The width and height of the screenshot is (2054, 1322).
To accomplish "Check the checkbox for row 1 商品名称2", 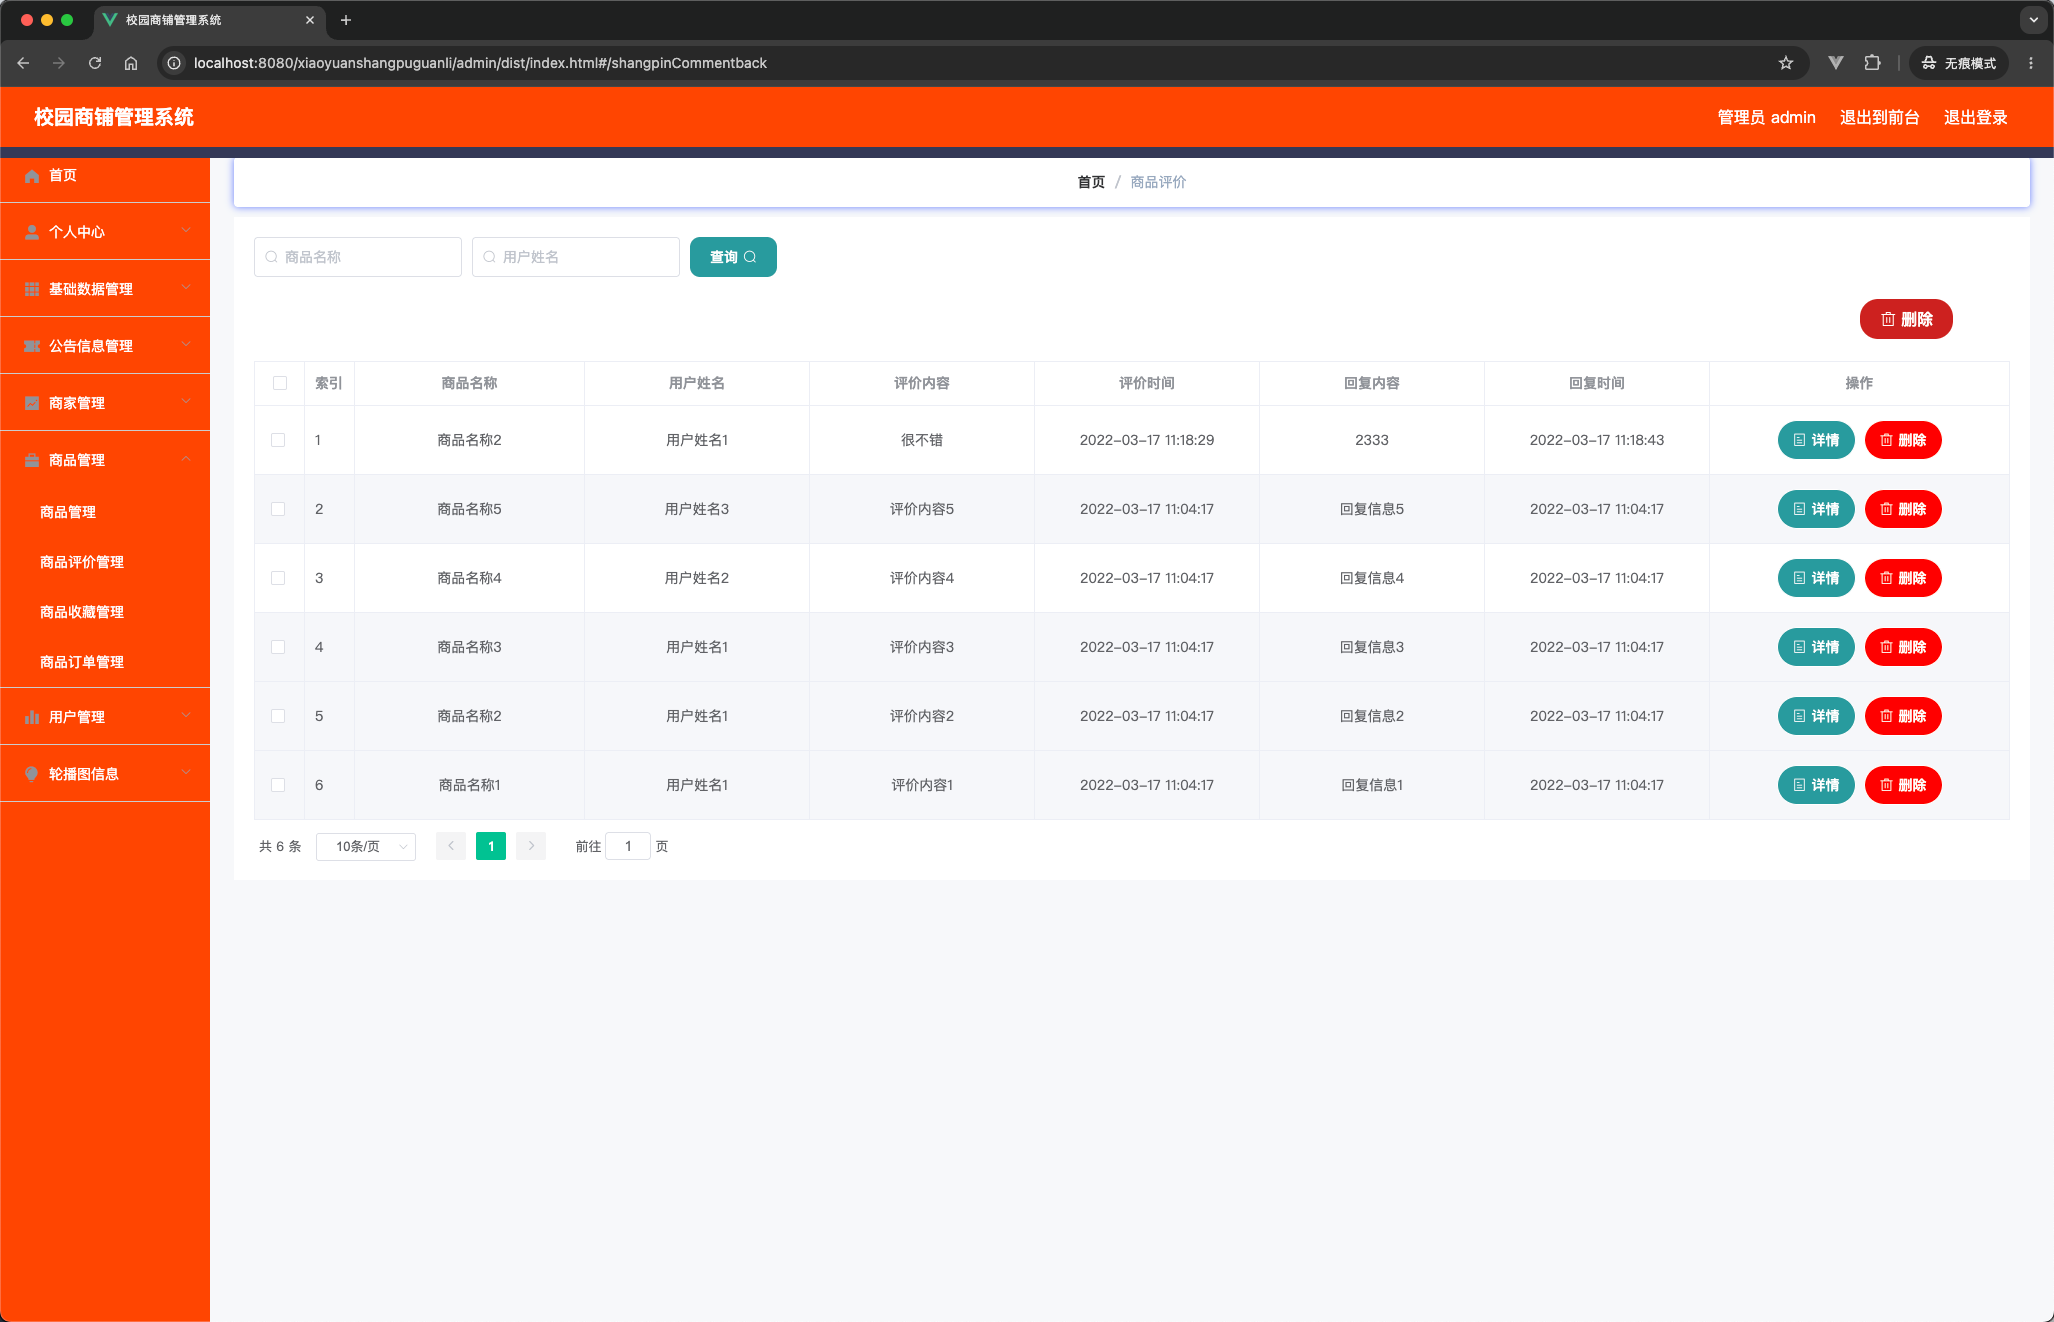I will coord(278,440).
